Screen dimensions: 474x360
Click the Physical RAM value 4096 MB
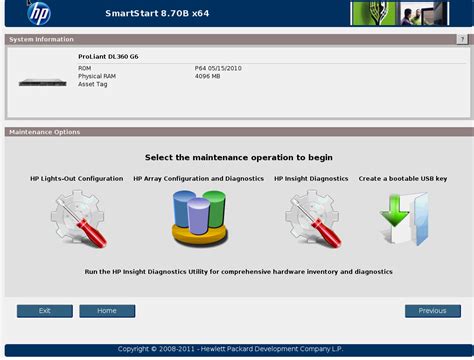[208, 76]
